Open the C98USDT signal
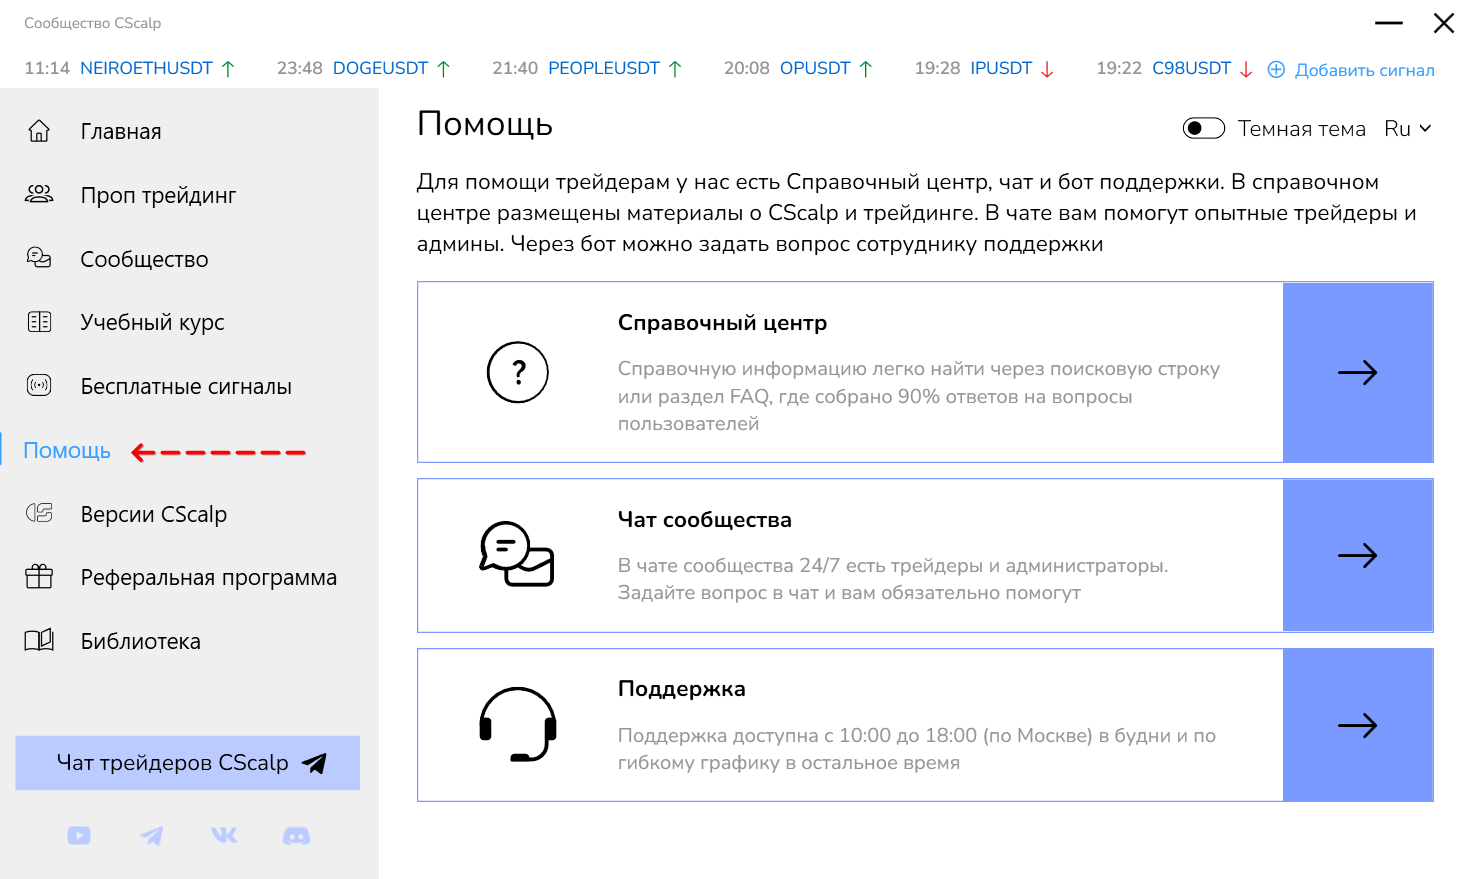The height and width of the screenshot is (879, 1469). click(1191, 68)
